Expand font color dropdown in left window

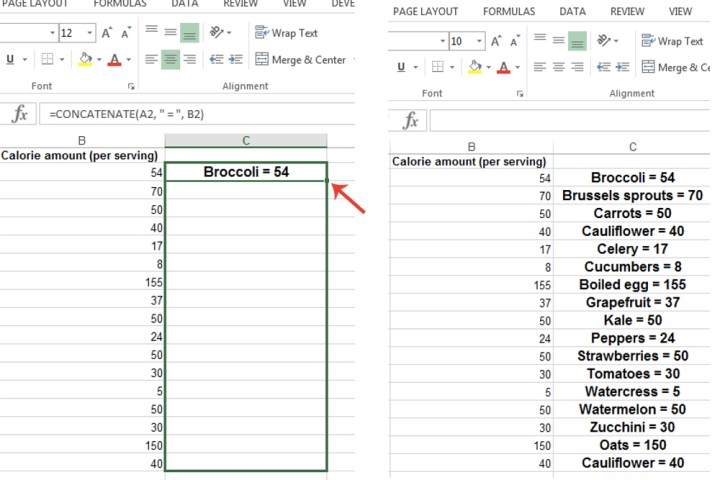coord(129,59)
